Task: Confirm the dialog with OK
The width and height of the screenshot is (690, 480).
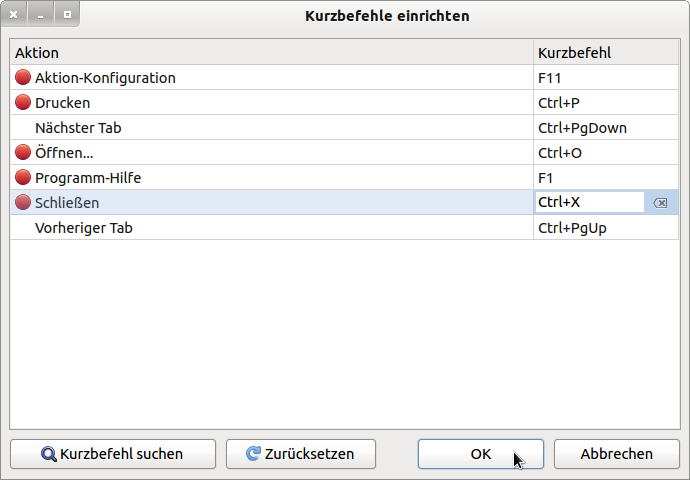Action: click(x=480, y=454)
